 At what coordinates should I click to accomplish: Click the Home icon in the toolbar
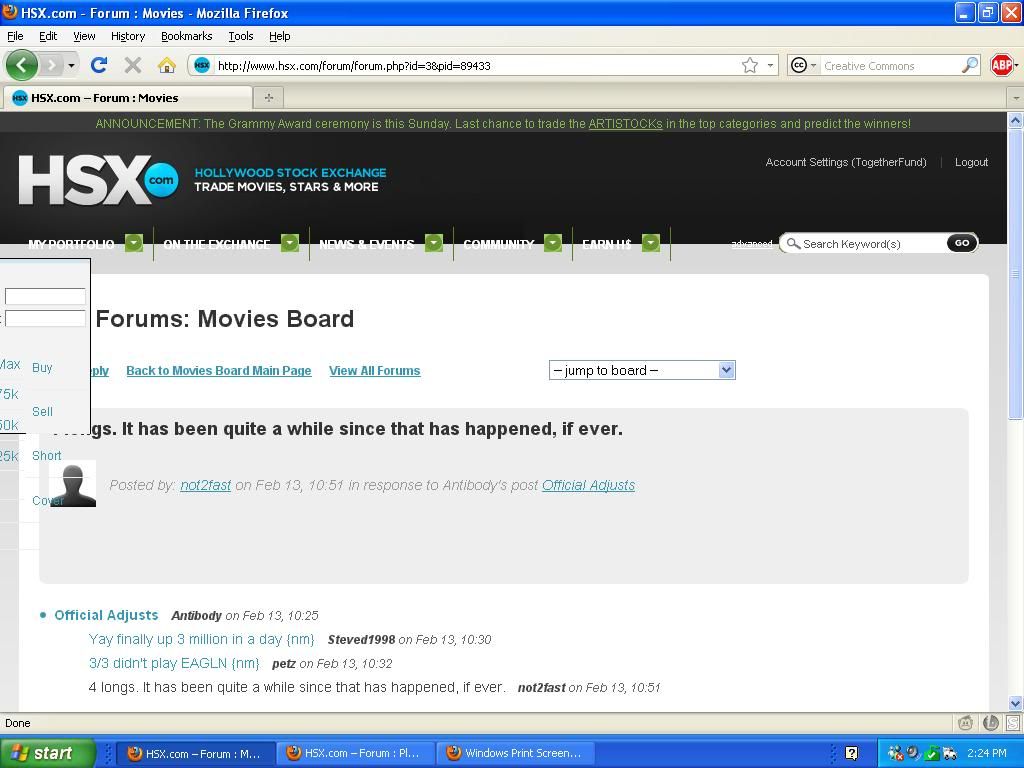[167, 65]
